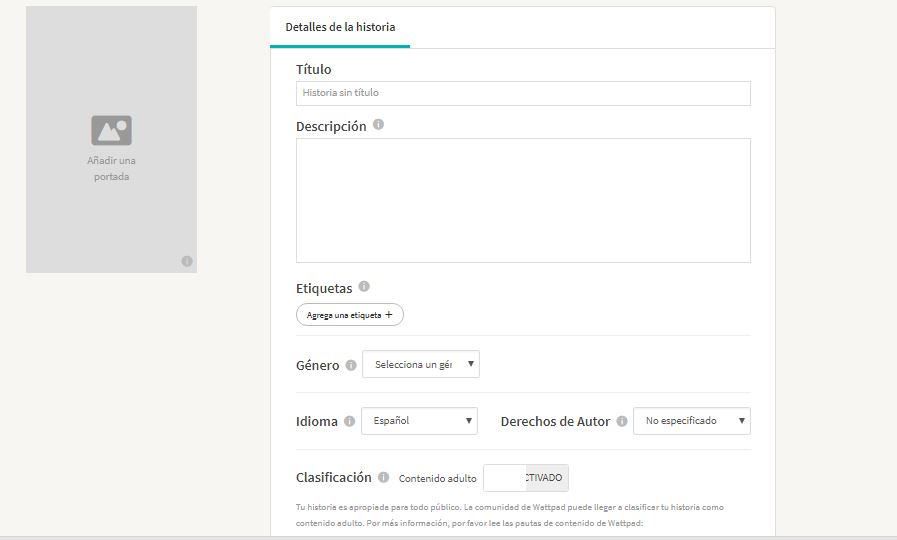The image size is (897, 540).
Task: Open the info icon next to Etiquetas
Action: coord(364,286)
